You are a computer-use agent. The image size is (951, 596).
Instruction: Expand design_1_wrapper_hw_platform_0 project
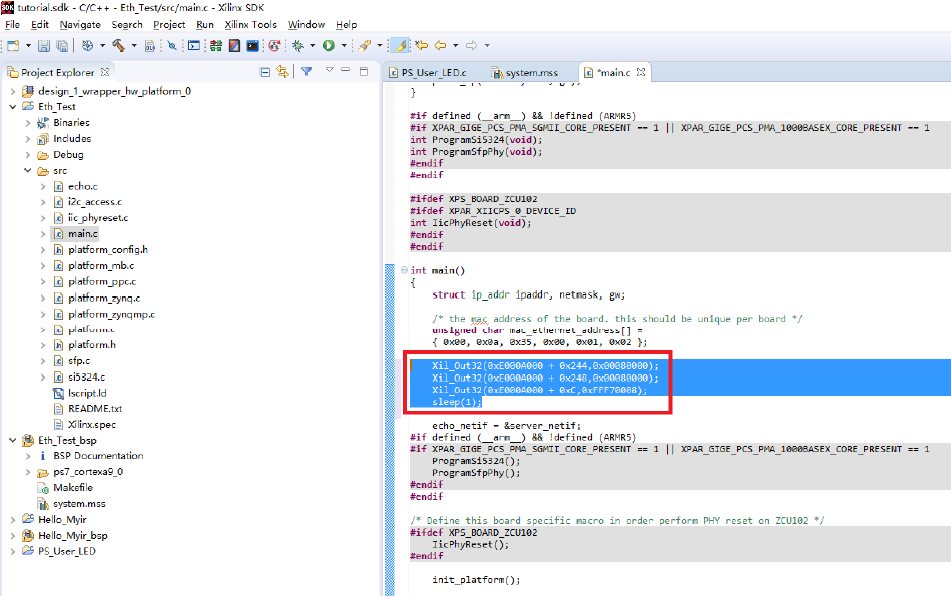tap(13, 92)
